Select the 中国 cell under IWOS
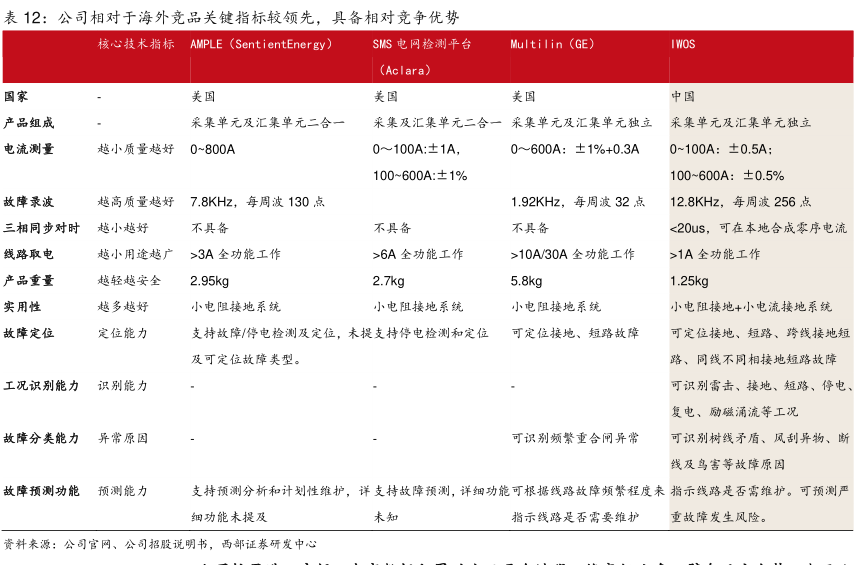 683,97
